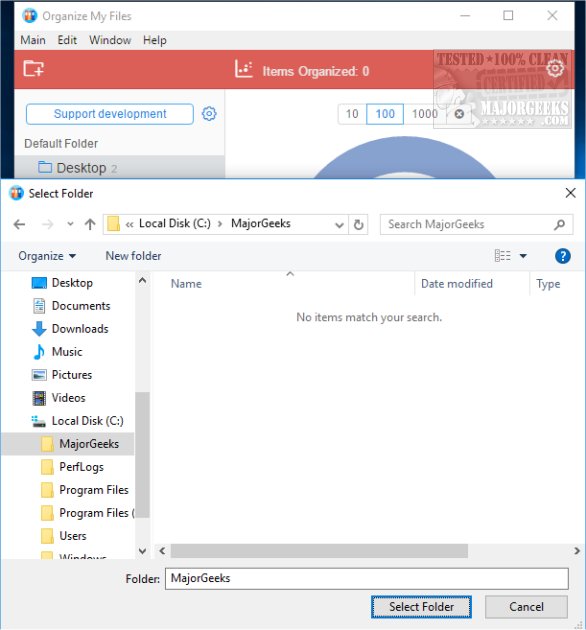This screenshot has height=630, width=586.
Task: Click Support development button
Action: pyautogui.click(x=110, y=114)
